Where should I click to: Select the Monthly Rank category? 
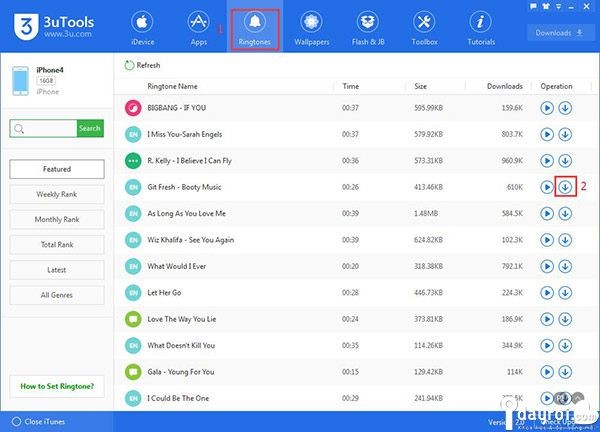pyautogui.click(x=57, y=219)
